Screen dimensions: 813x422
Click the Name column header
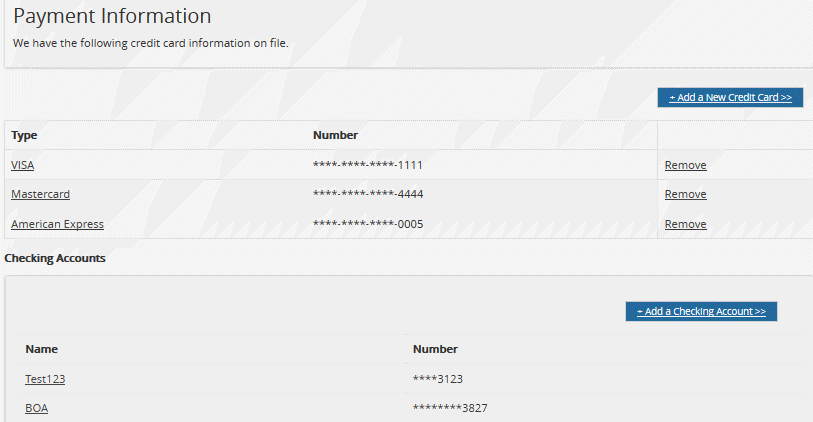coord(41,349)
